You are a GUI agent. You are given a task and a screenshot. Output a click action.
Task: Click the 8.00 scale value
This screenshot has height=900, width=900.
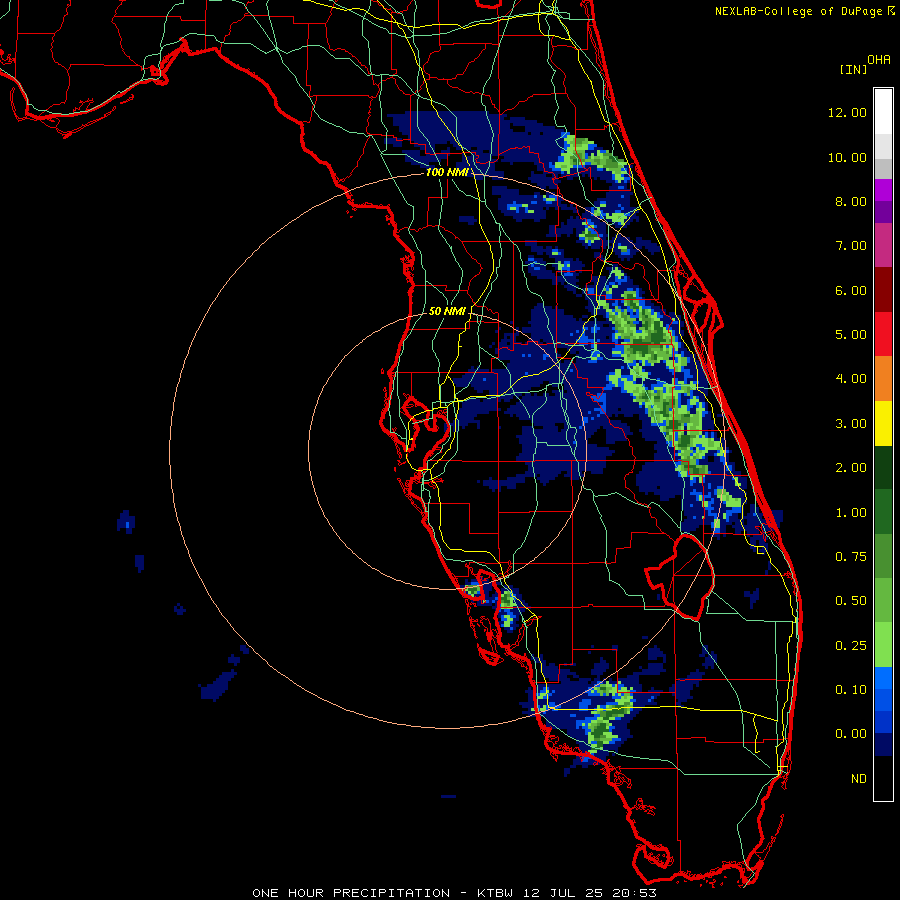click(x=851, y=201)
